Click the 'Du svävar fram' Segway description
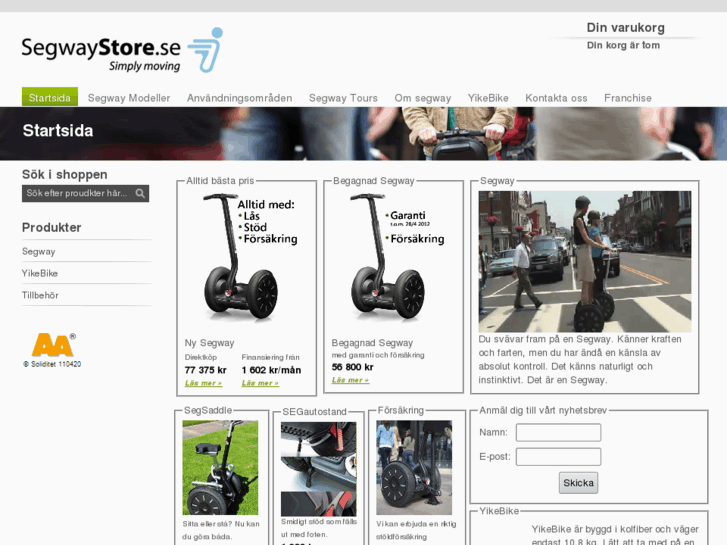 (580, 359)
